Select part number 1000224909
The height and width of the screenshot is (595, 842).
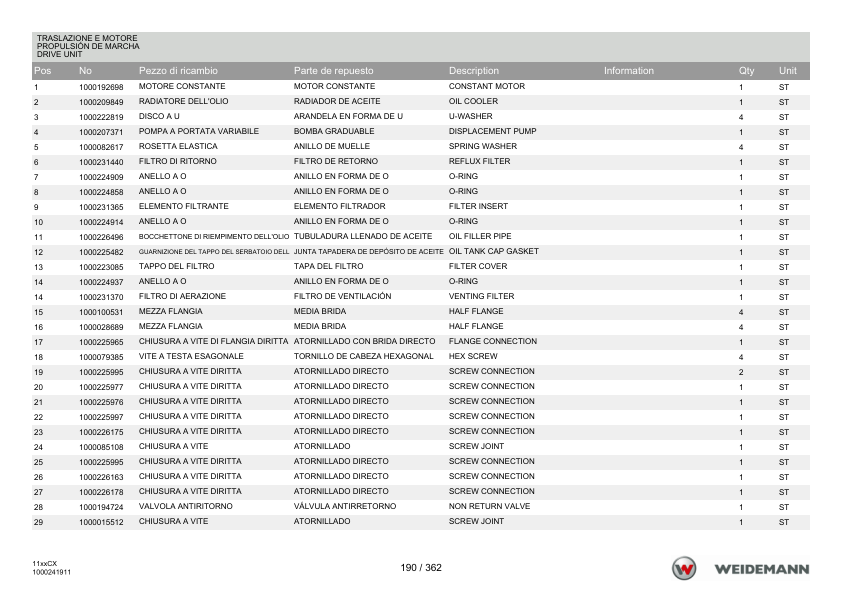click(101, 177)
